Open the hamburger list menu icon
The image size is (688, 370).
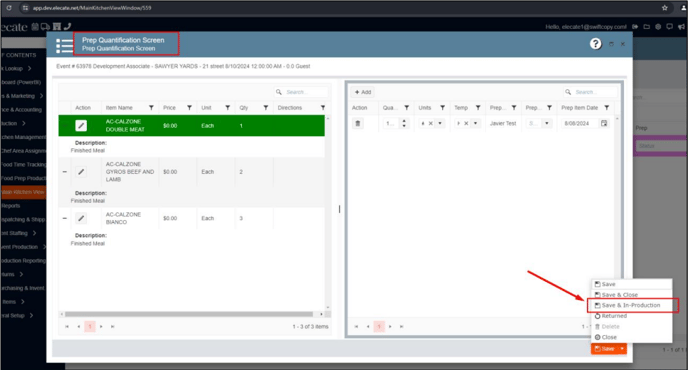click(x=64, y=46)
